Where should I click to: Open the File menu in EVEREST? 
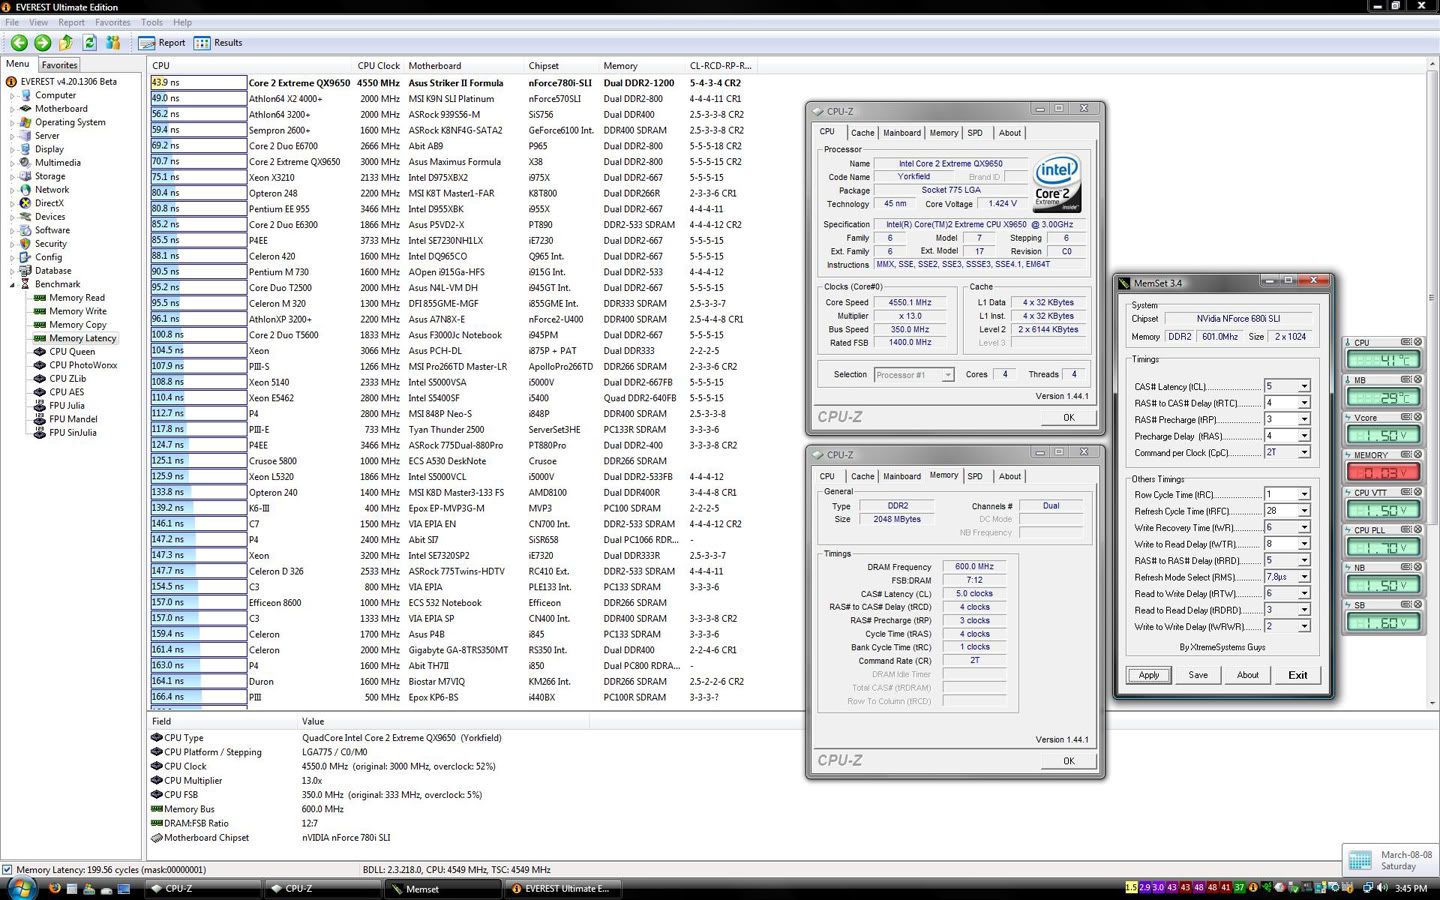[12, 22]
